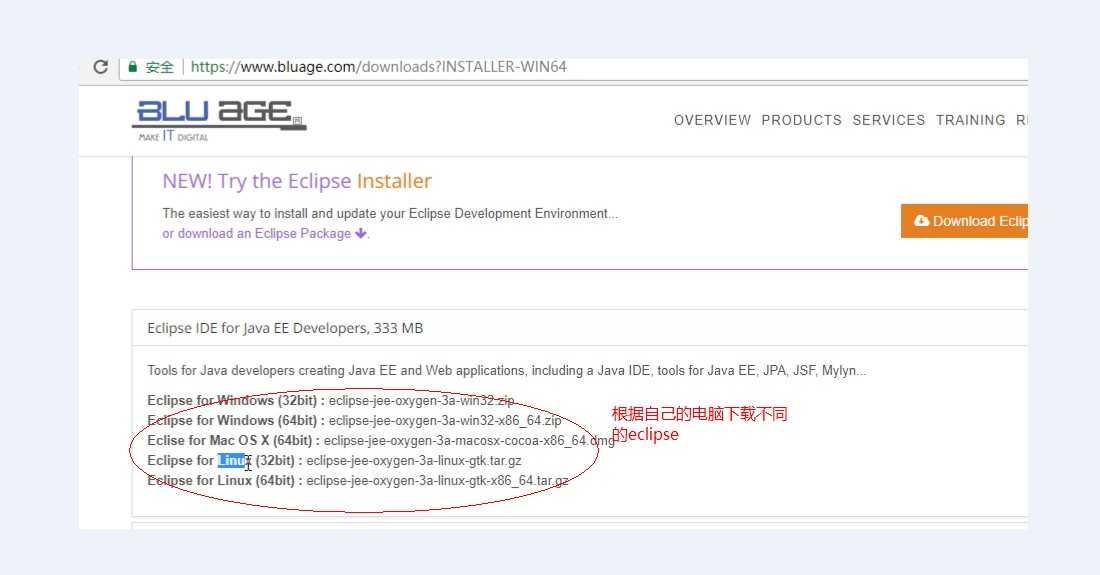Screen dimensions: 1100x575
Task: Click 'Eclipse IDE for Java EE Developers' title
Action: (285, 328)
